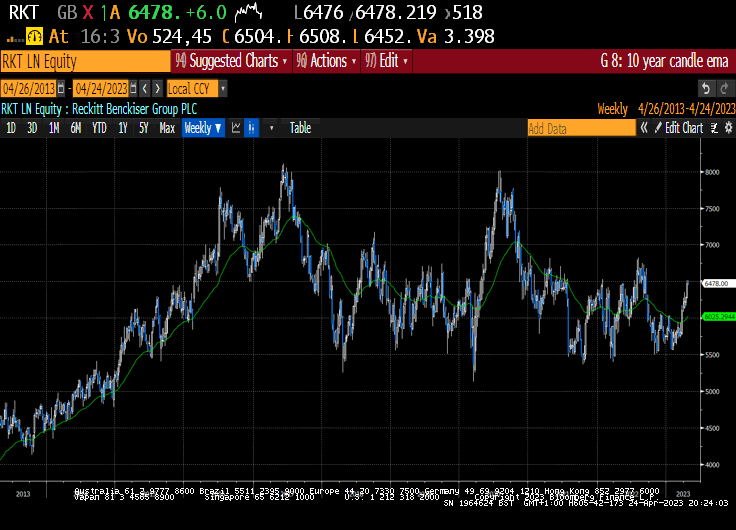Select the 1Y time range

123,128
